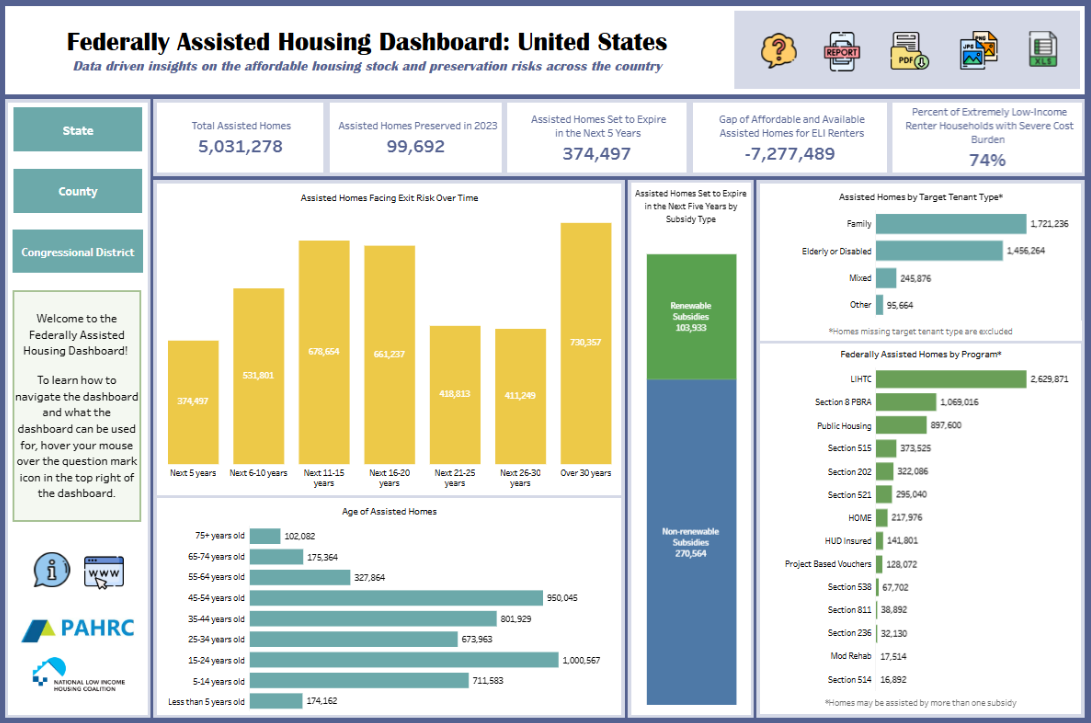The height and width of the screenshot is (723, 1091).
Task: Click HUD Insured label
Action: click(847, 541)
